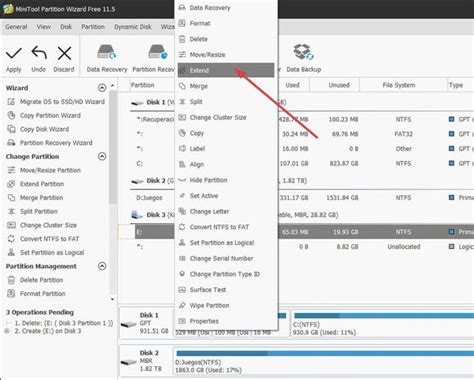
Task: Open the View menu
Action: 44,27
